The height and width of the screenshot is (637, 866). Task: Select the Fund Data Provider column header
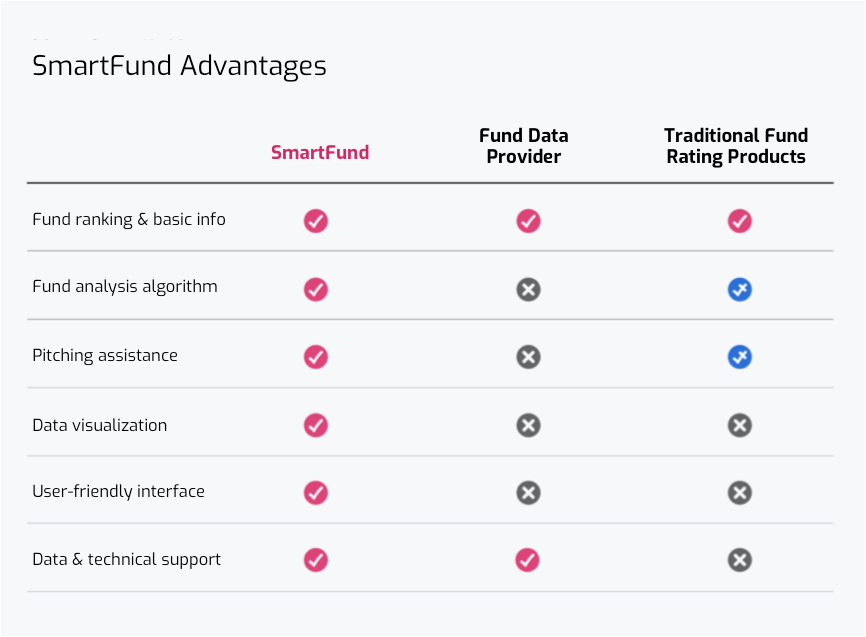click(524, 146)
